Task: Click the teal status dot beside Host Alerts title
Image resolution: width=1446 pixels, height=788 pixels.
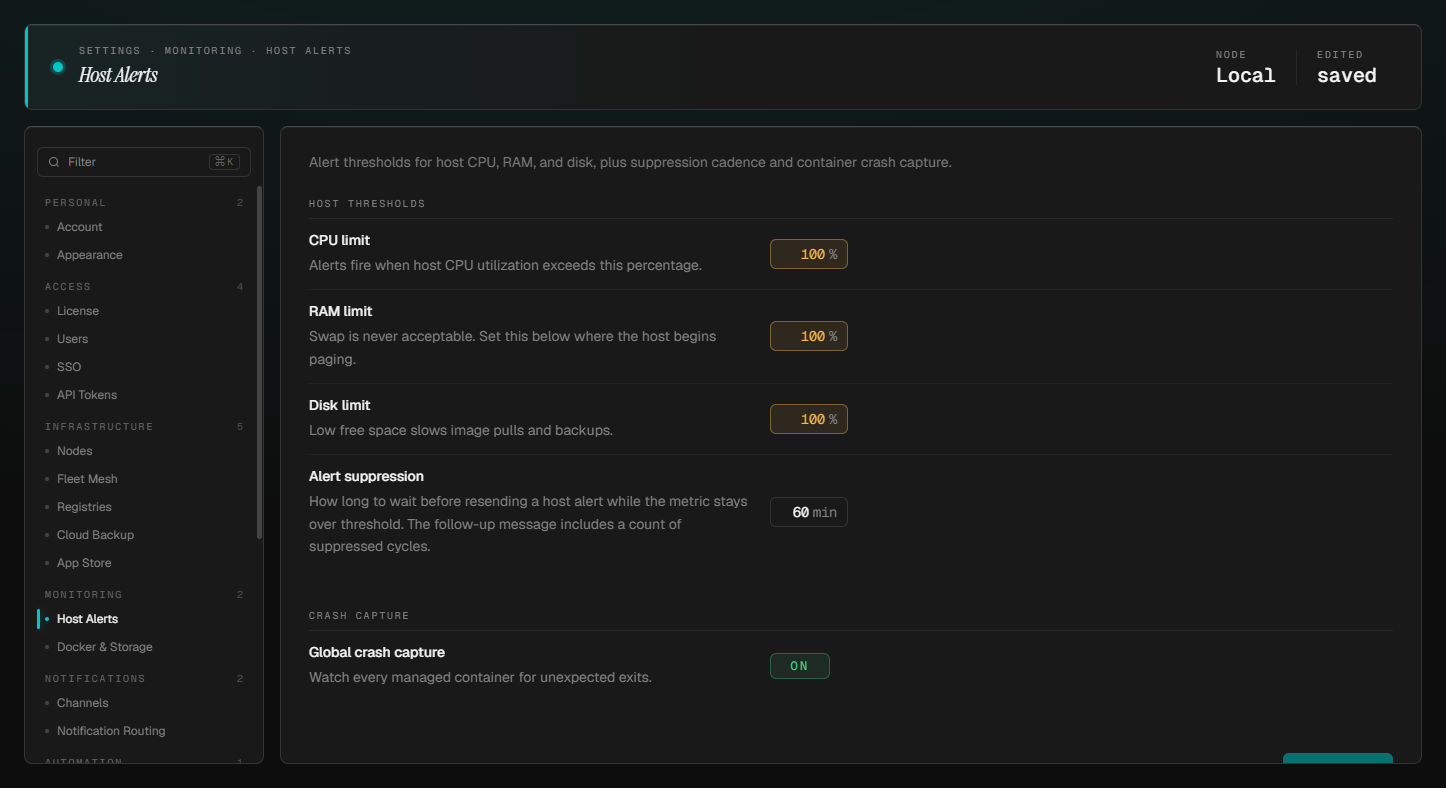Action: (x=58, y=67)
